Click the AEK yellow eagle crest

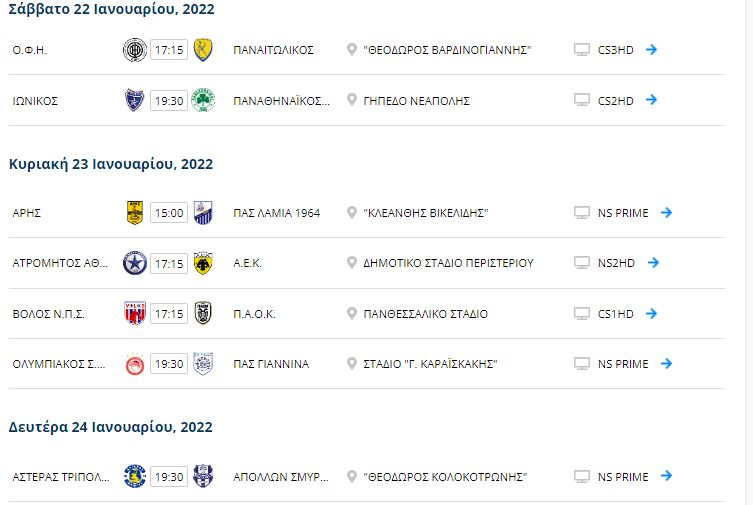coord(204,263)
